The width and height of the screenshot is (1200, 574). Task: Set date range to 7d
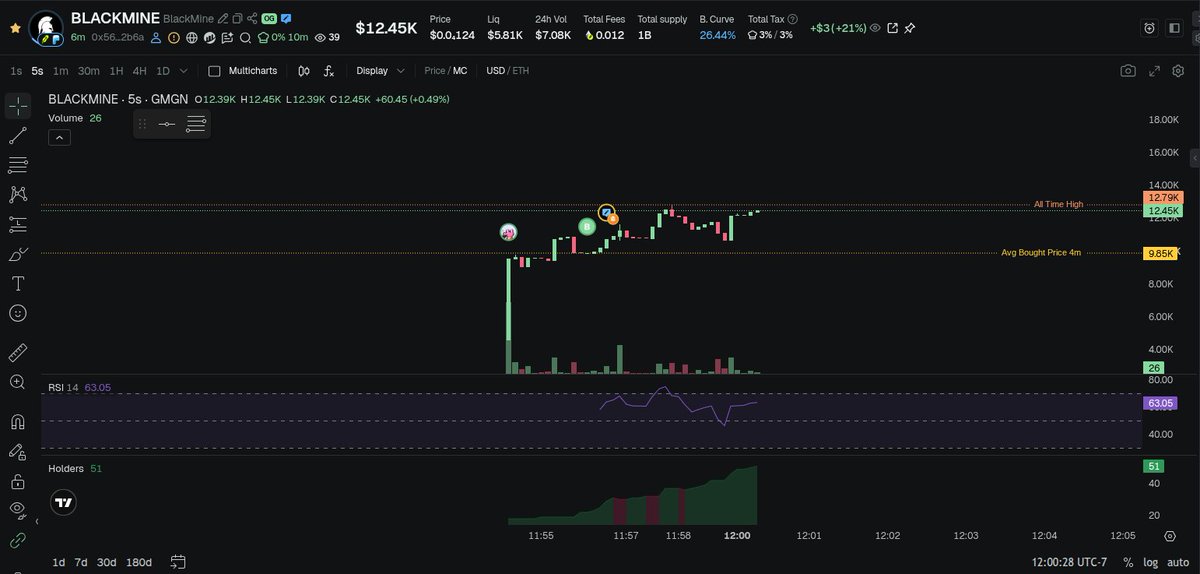(81, 562)
